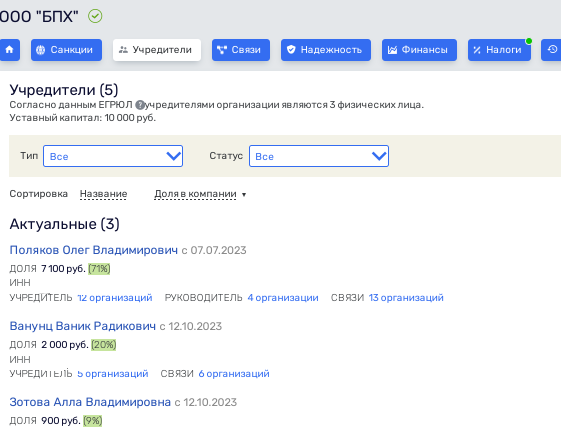Open Поляков Олег Владимирович profile
561x431 pixels.
click(94, 250)
